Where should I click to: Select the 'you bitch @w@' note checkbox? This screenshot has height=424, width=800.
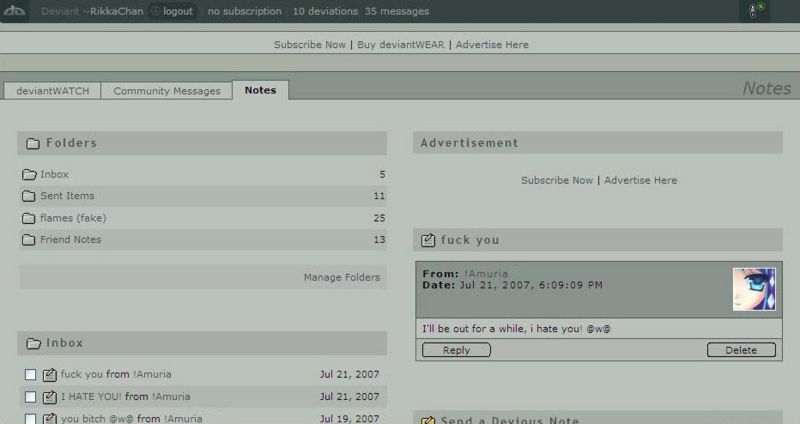click(31, 418)
